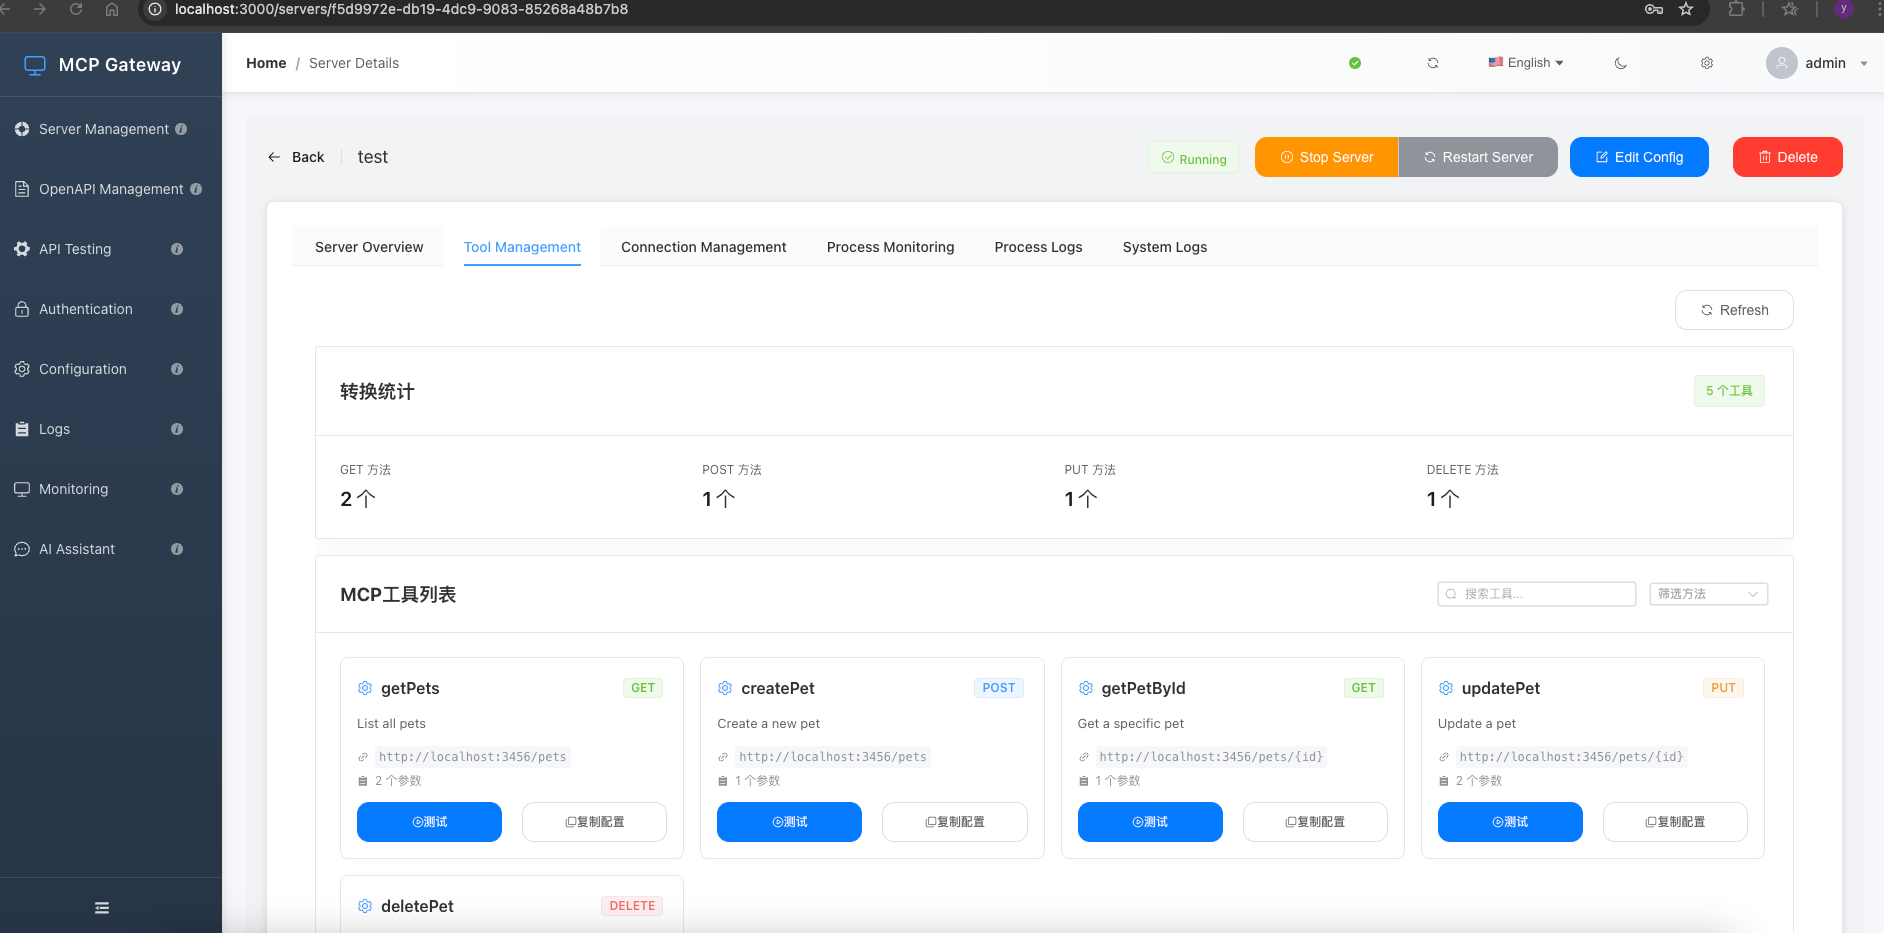Go back using the Back arrow
Screen dimensions: 1884x933
(x=296, y=157)
